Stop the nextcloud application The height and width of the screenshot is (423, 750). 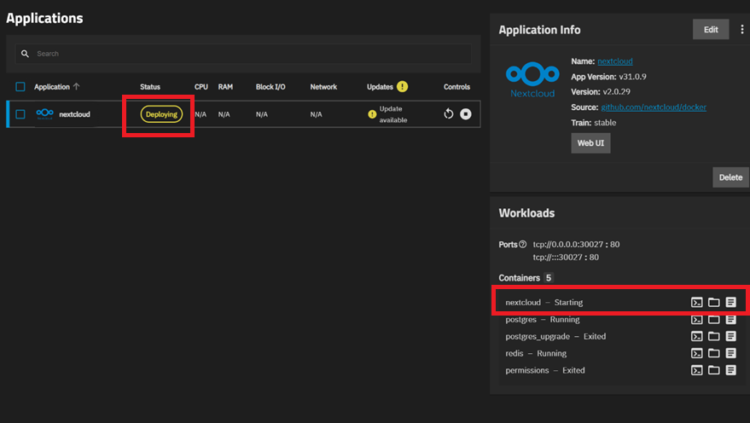(466, 114)
